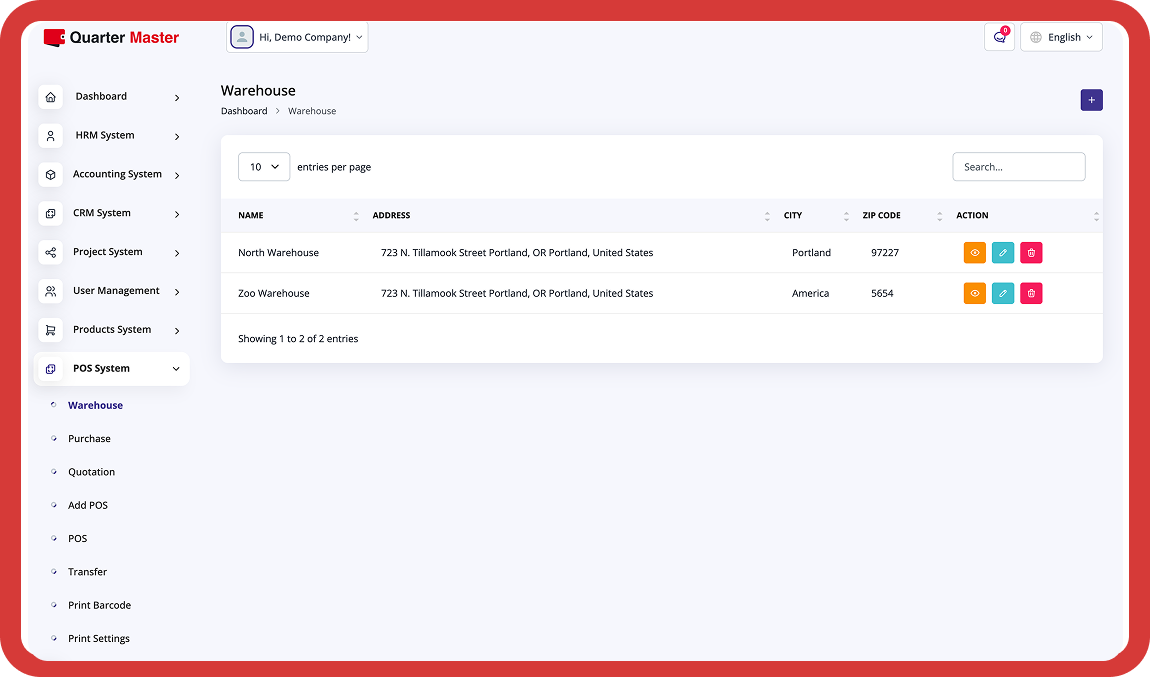
Task: Open the Dashboard breadcrumb link
Action: coord(244,110)
